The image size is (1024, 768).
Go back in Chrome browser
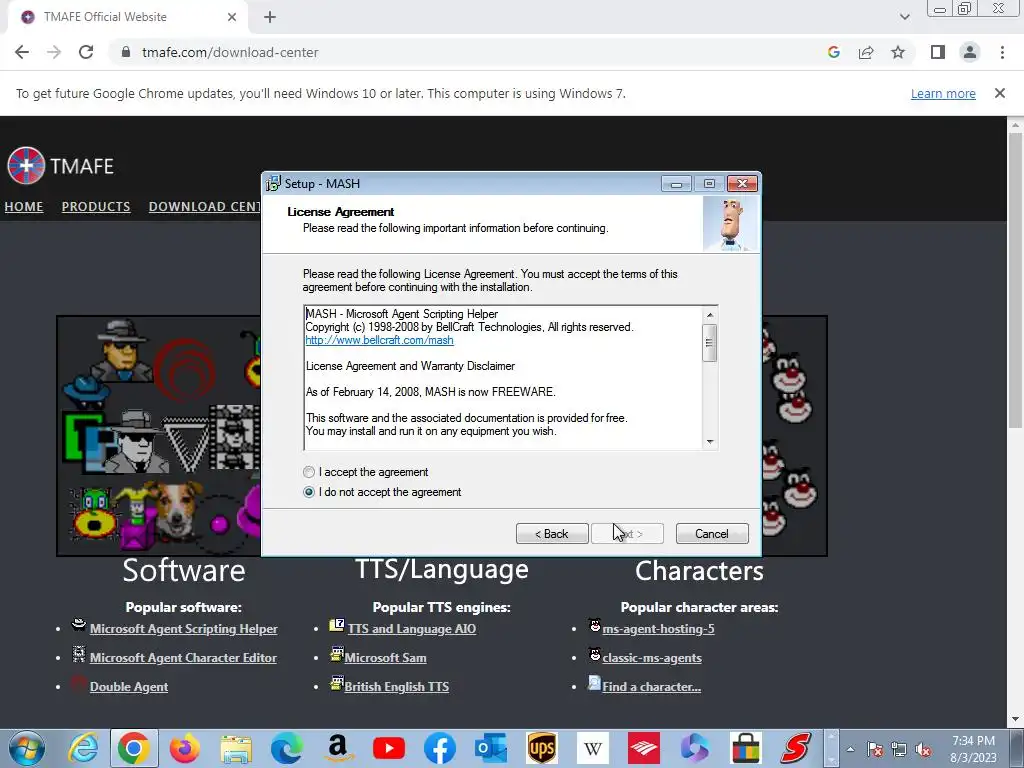tap(22, 52)
